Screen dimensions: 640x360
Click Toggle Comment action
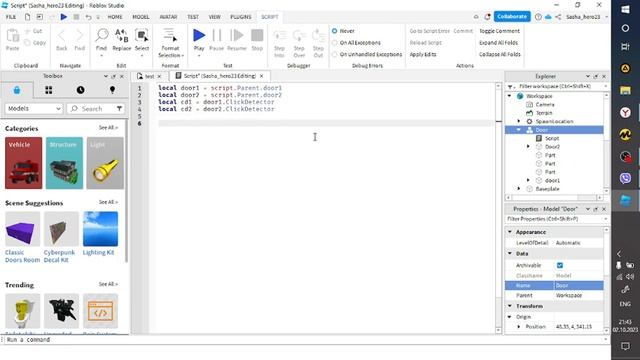[499, 31]
